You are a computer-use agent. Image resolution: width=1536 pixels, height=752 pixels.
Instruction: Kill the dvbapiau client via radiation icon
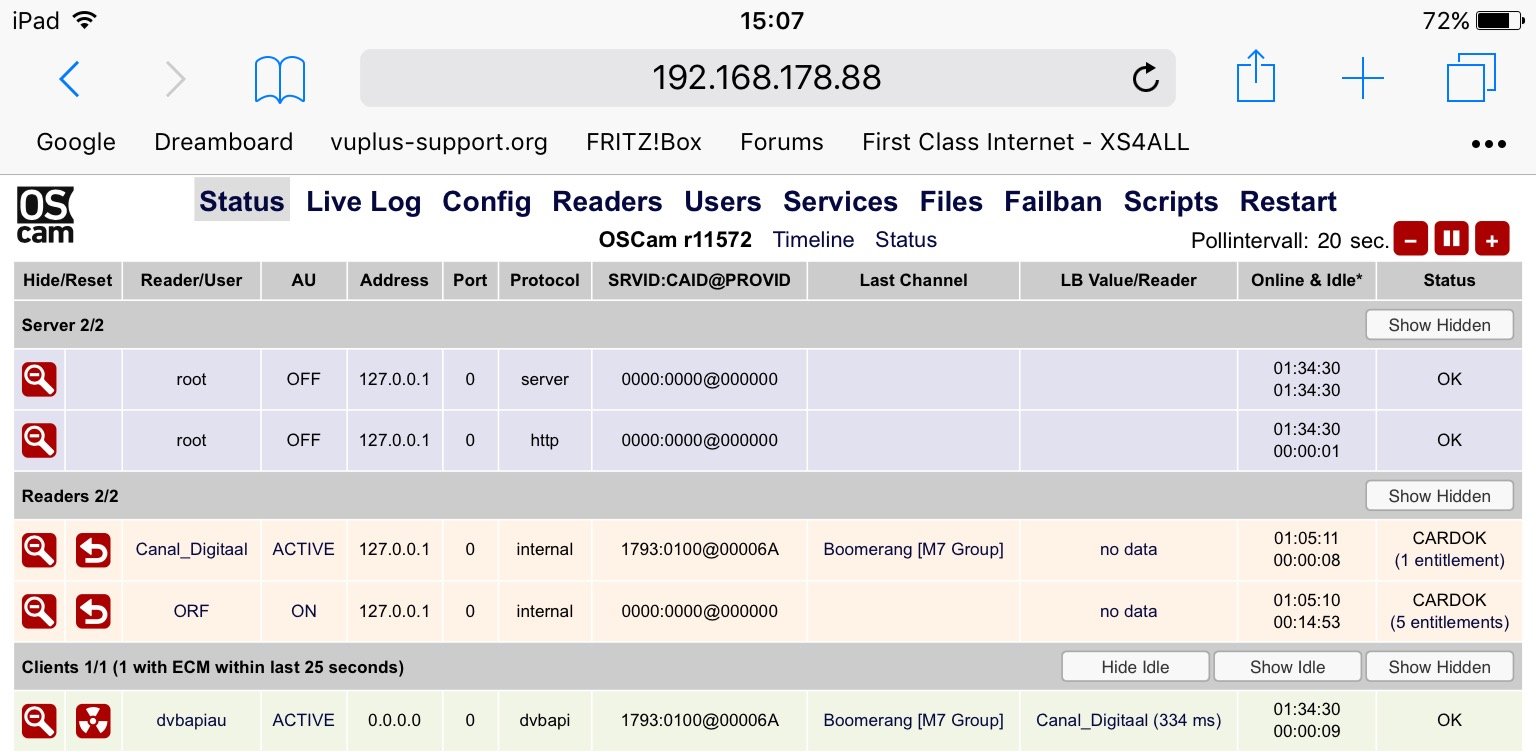93,720
